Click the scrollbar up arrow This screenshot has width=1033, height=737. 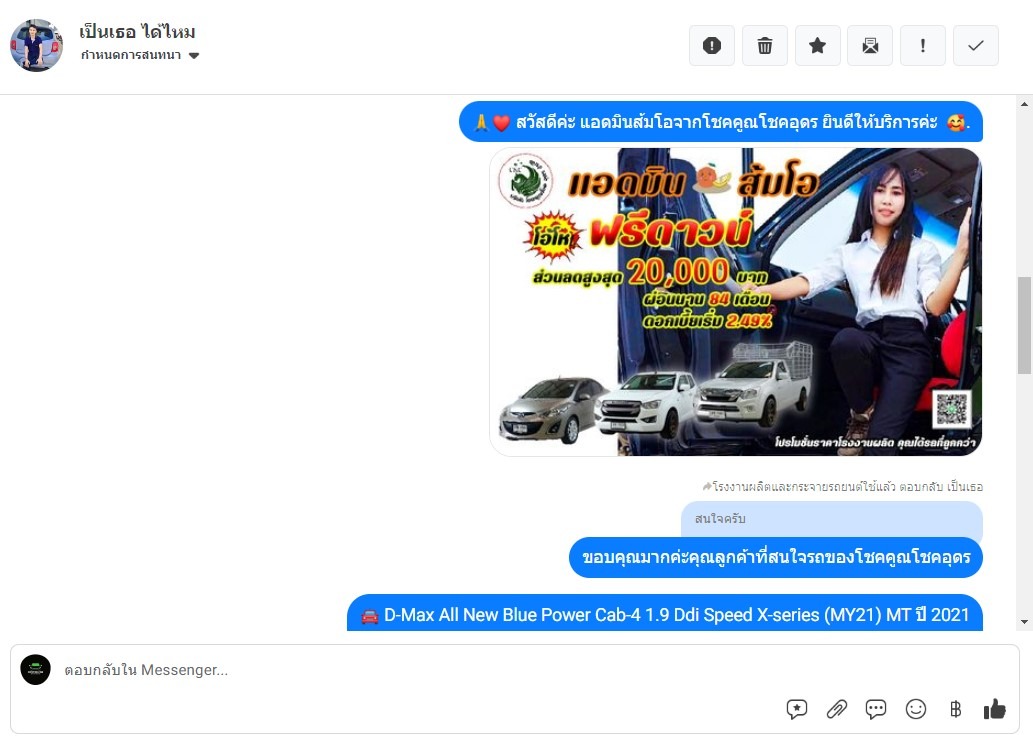1024,104
